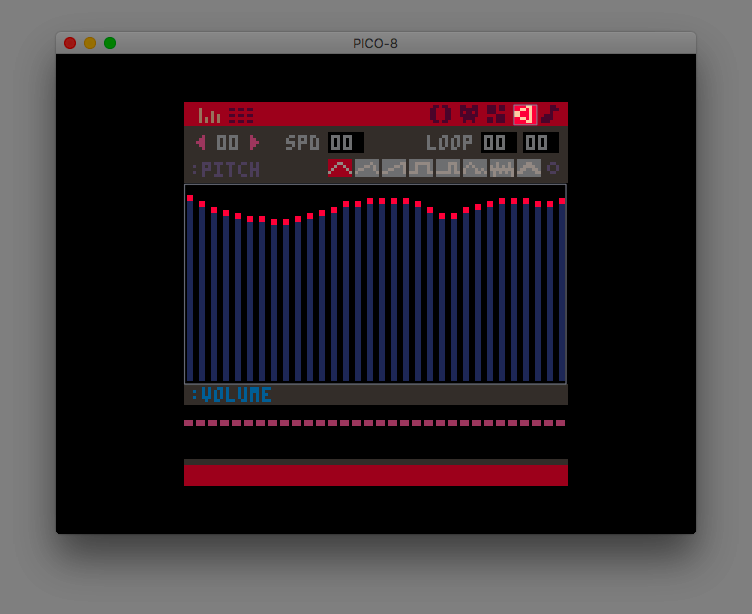Image resolution: width=752 pixels, height=614 pixels.
Task: Select the pulse waveform instrument
Action: [448, 168]
